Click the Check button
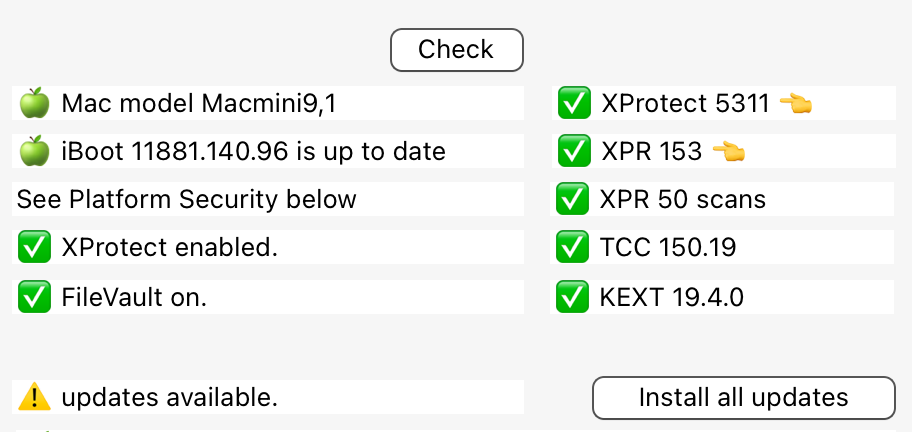 [457, 50]
